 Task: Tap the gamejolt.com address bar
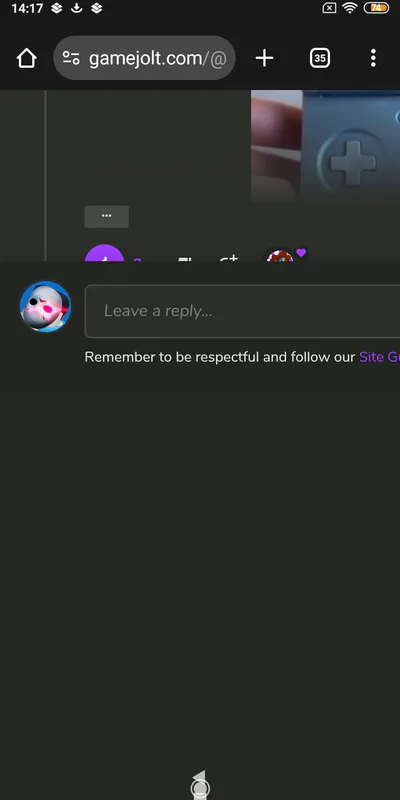point(144,58)
